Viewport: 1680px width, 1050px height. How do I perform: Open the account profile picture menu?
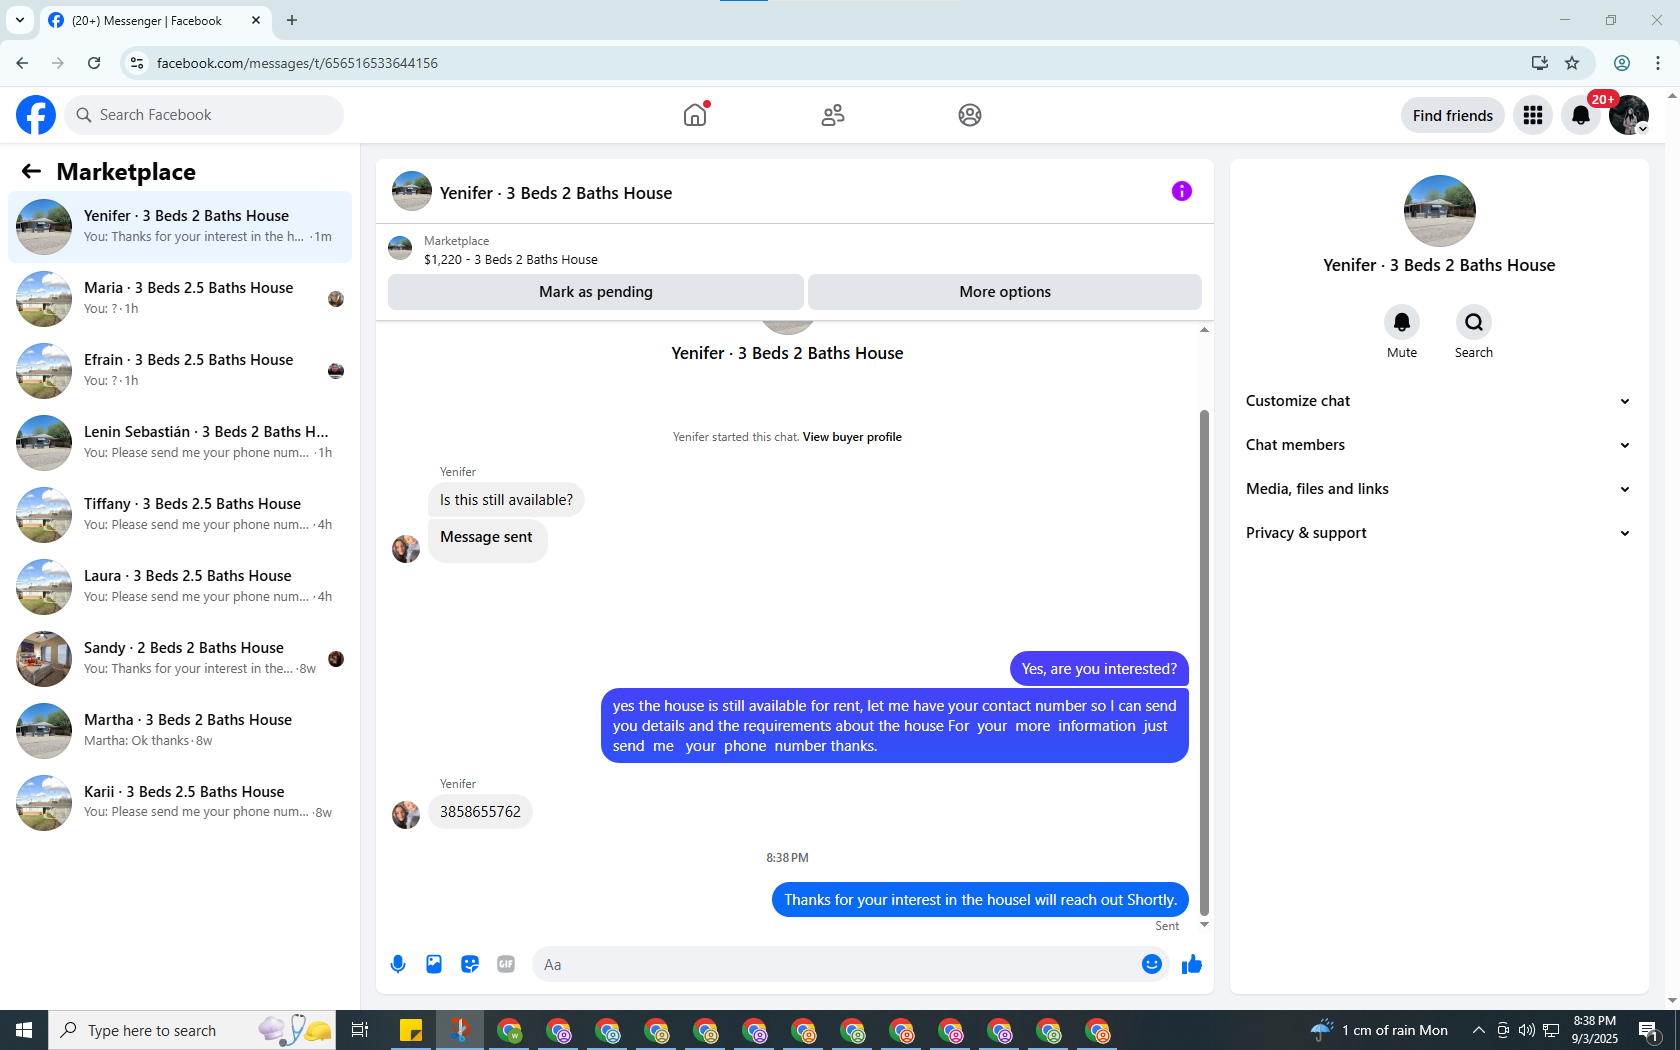point(1629,115)
